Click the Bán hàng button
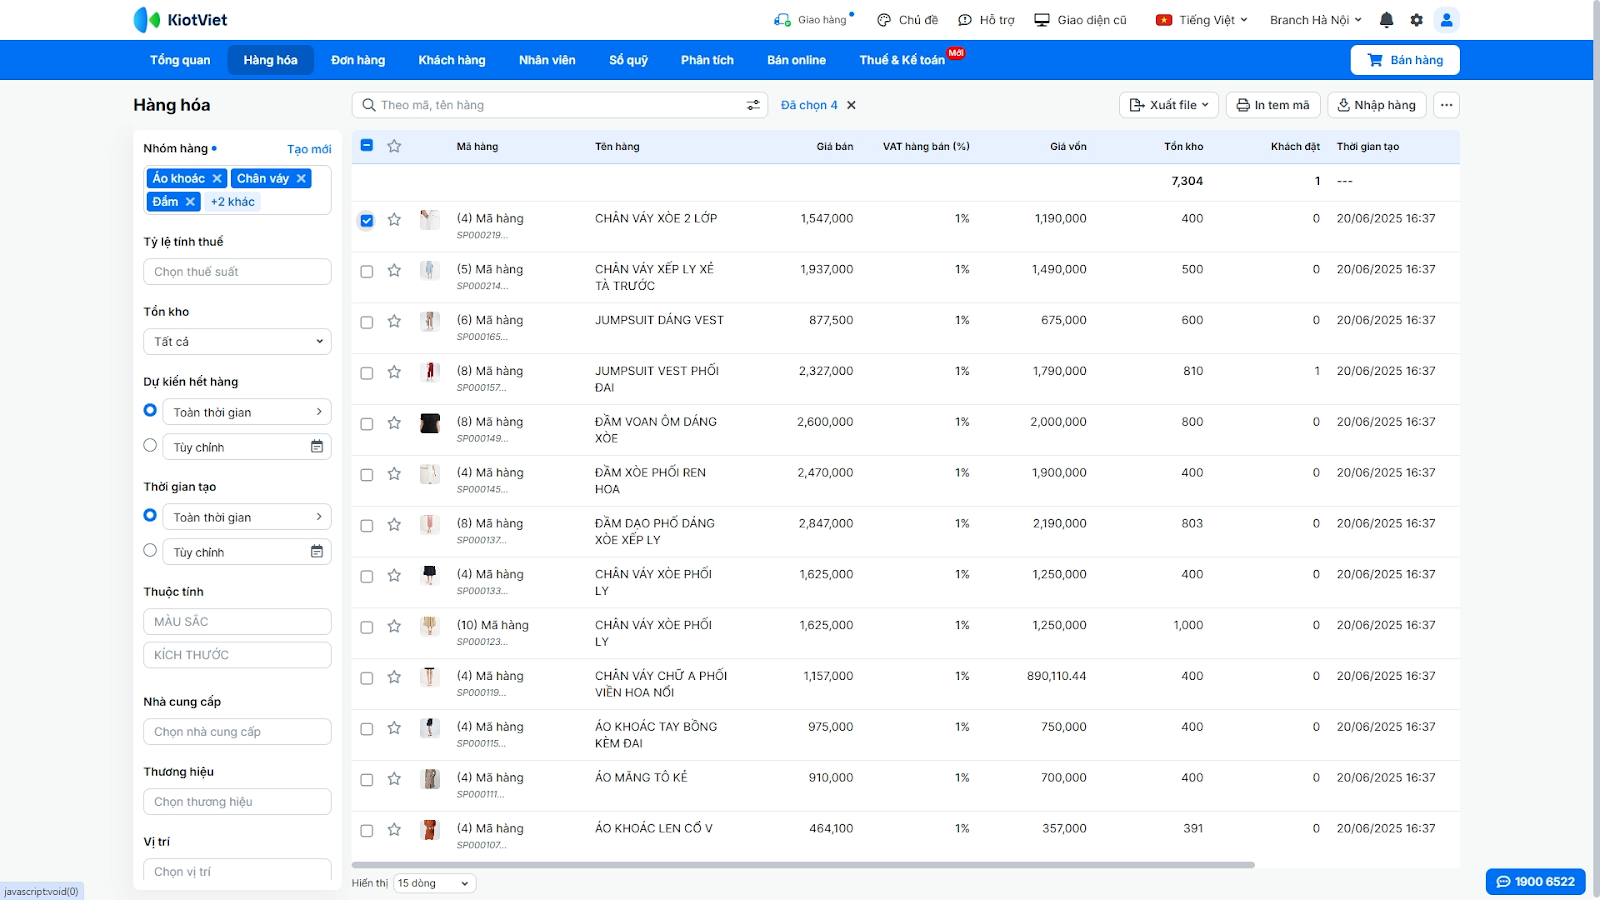The height and width of the screenshot is (900, 1600). (1404, 60)
